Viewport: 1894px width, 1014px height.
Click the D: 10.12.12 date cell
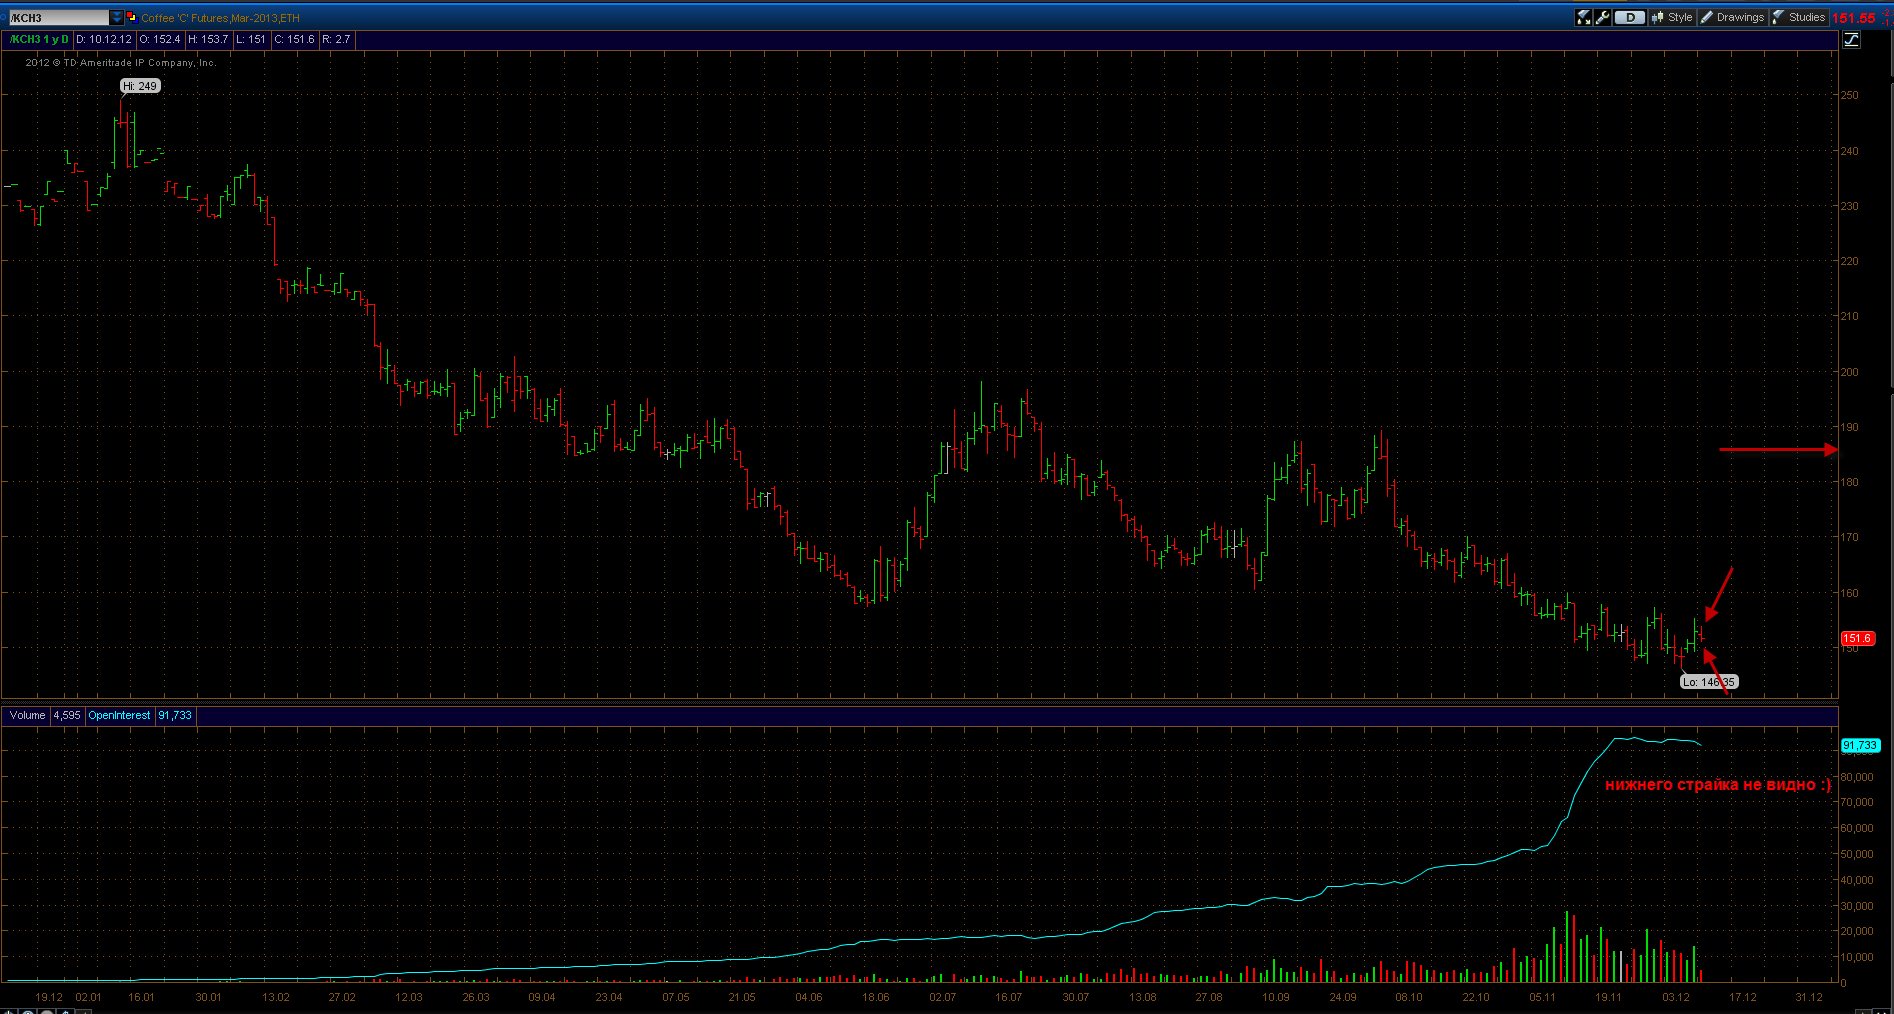(104, 39)
